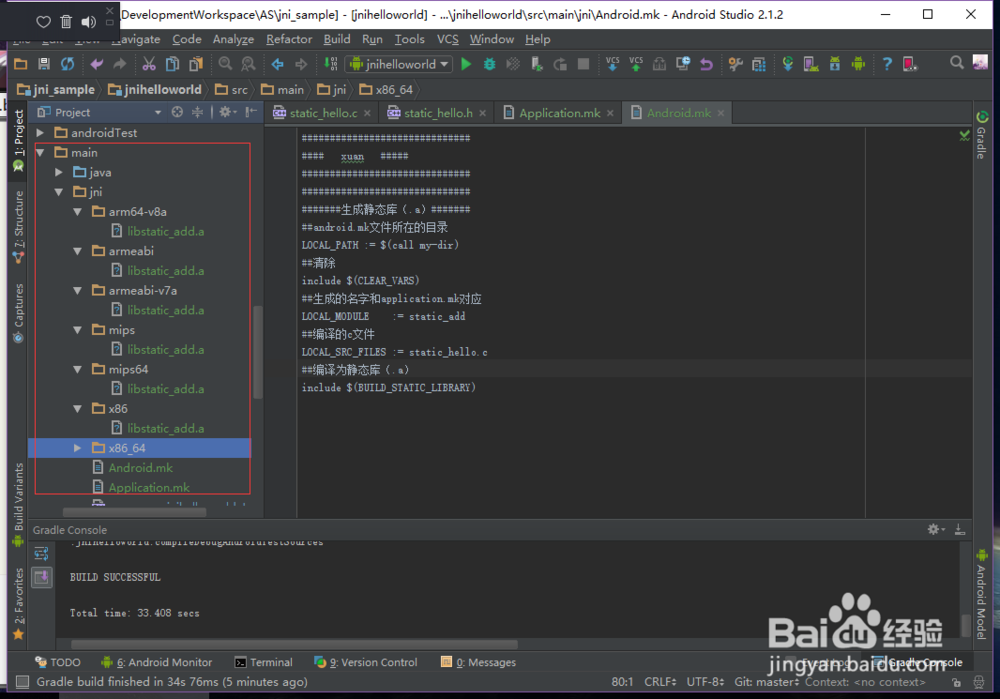
Task: Click the Redo arrow icon
Action: click(x=119, y=64)
